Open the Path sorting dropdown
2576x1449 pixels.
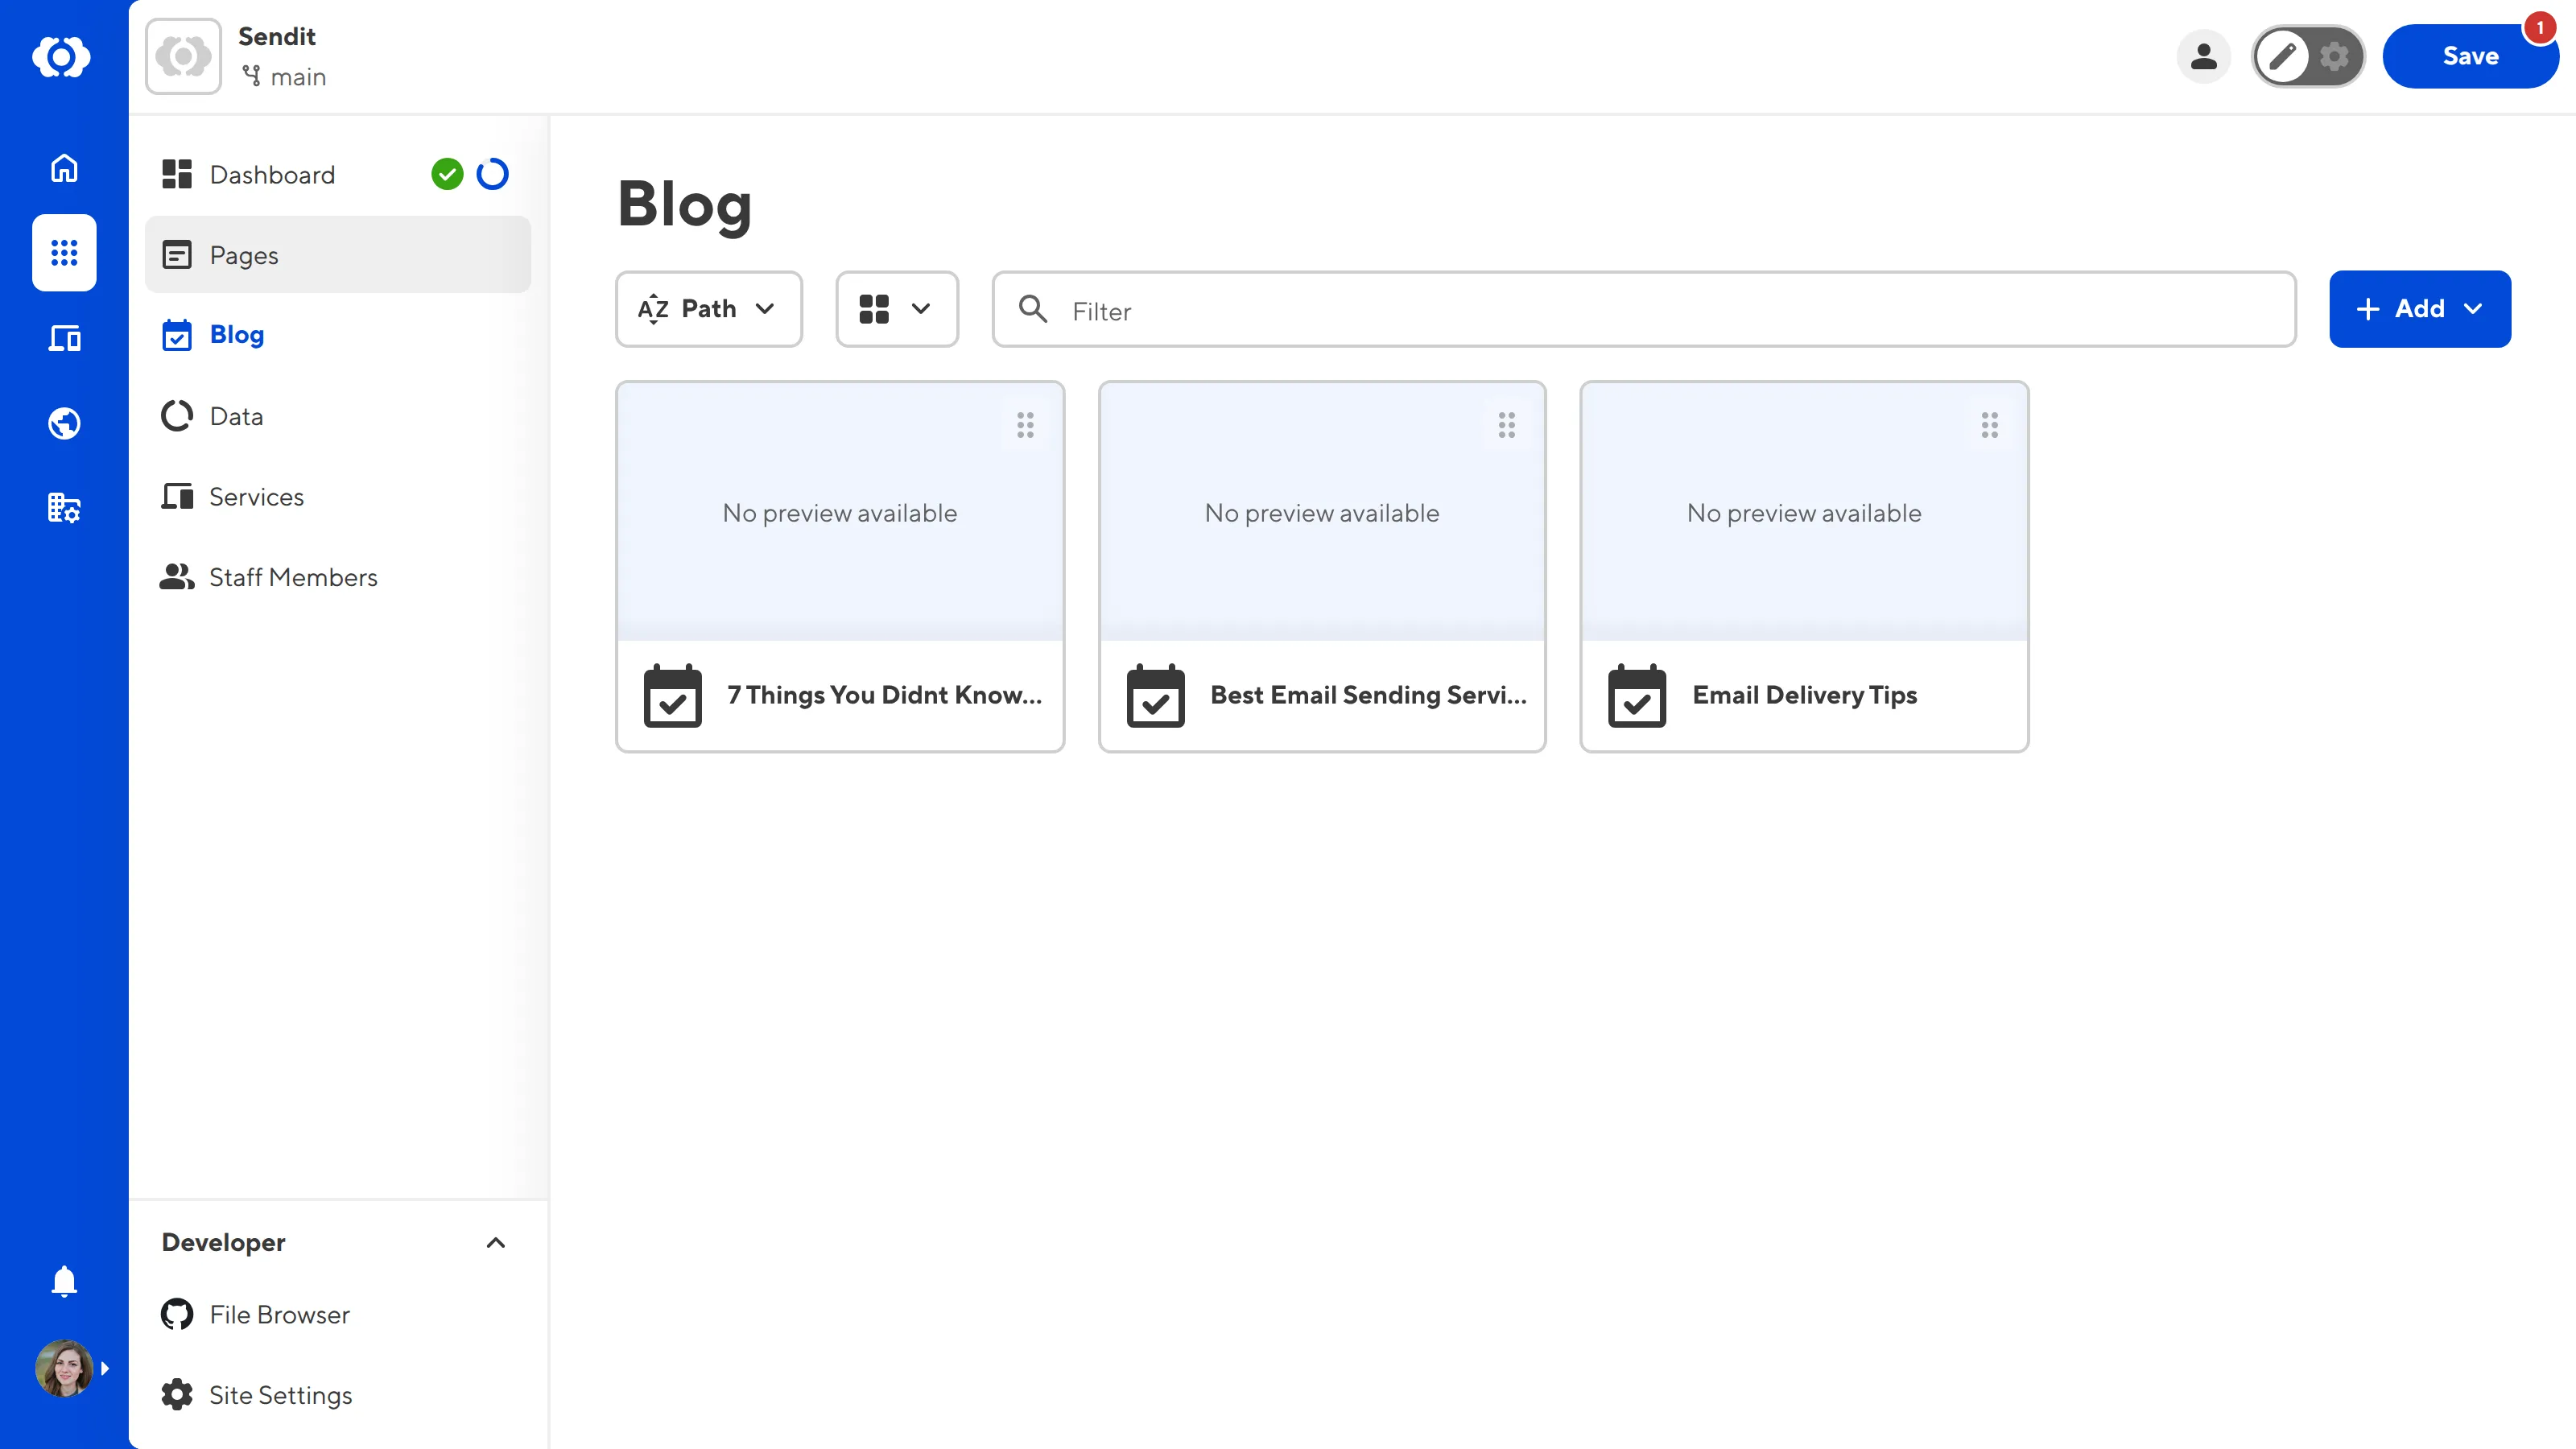point(708,309)
